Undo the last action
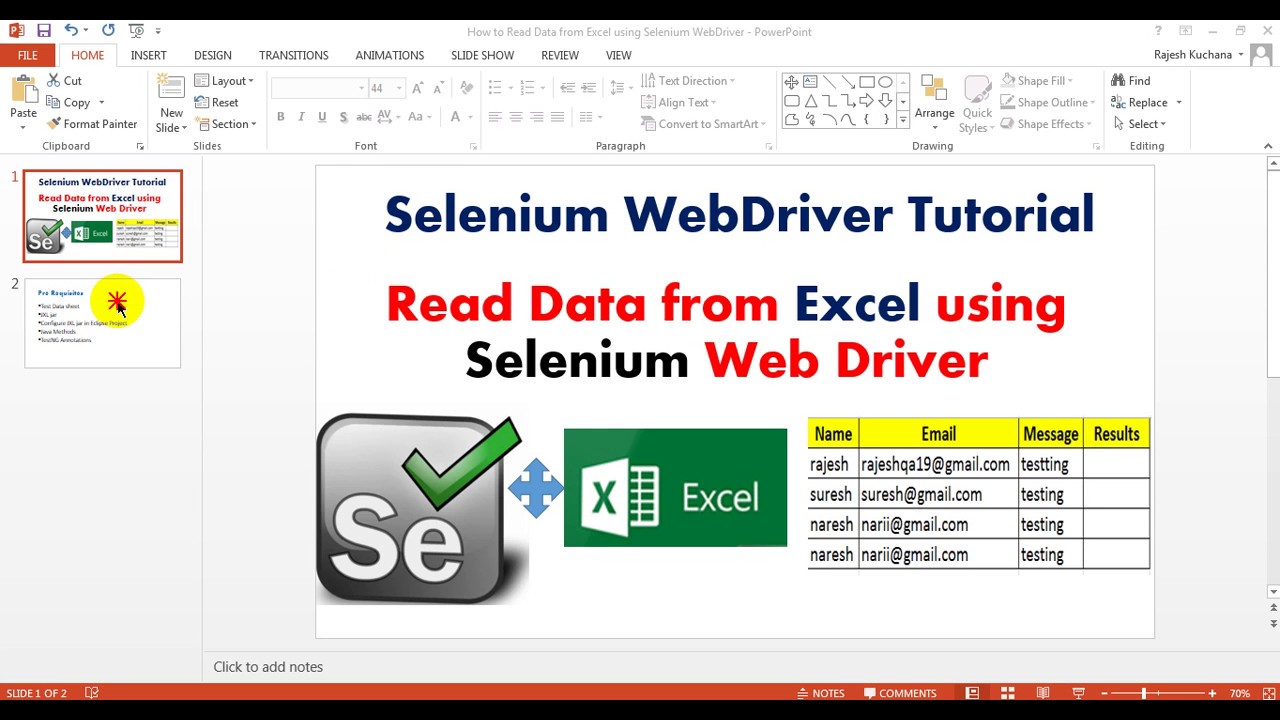The image size is (1280, 720). click(x=71, y=31)
